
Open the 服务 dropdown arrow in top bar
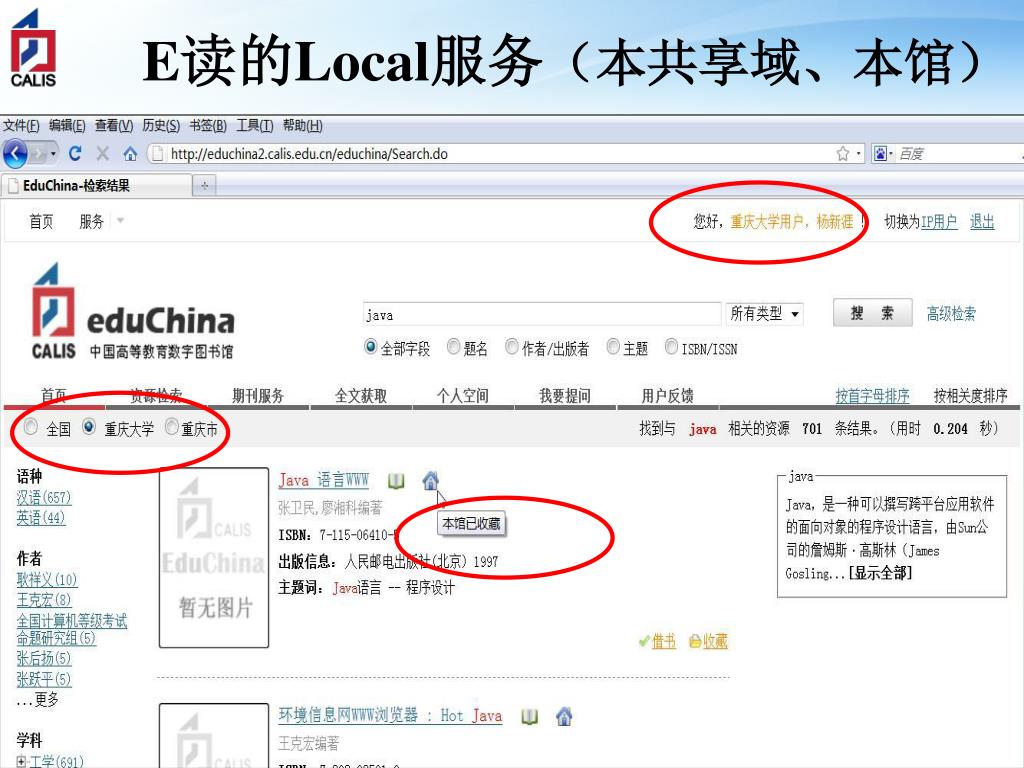[120, 221]
